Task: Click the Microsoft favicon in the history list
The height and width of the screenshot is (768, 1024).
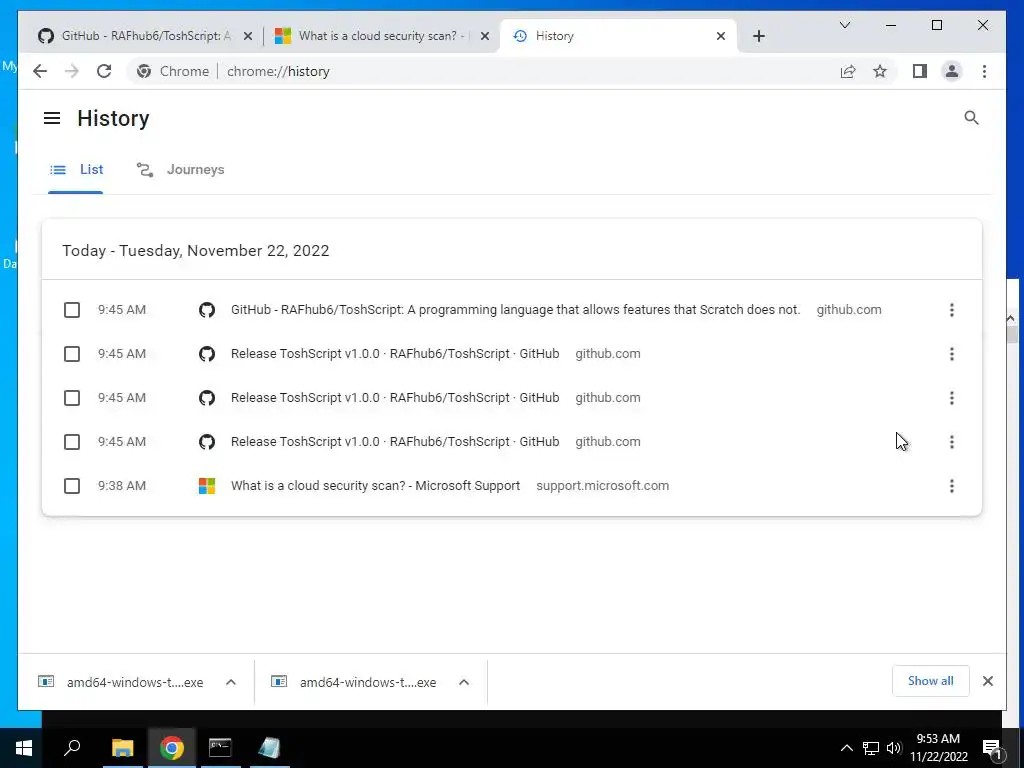Action: pyautogui.click(x=206, y=486)
